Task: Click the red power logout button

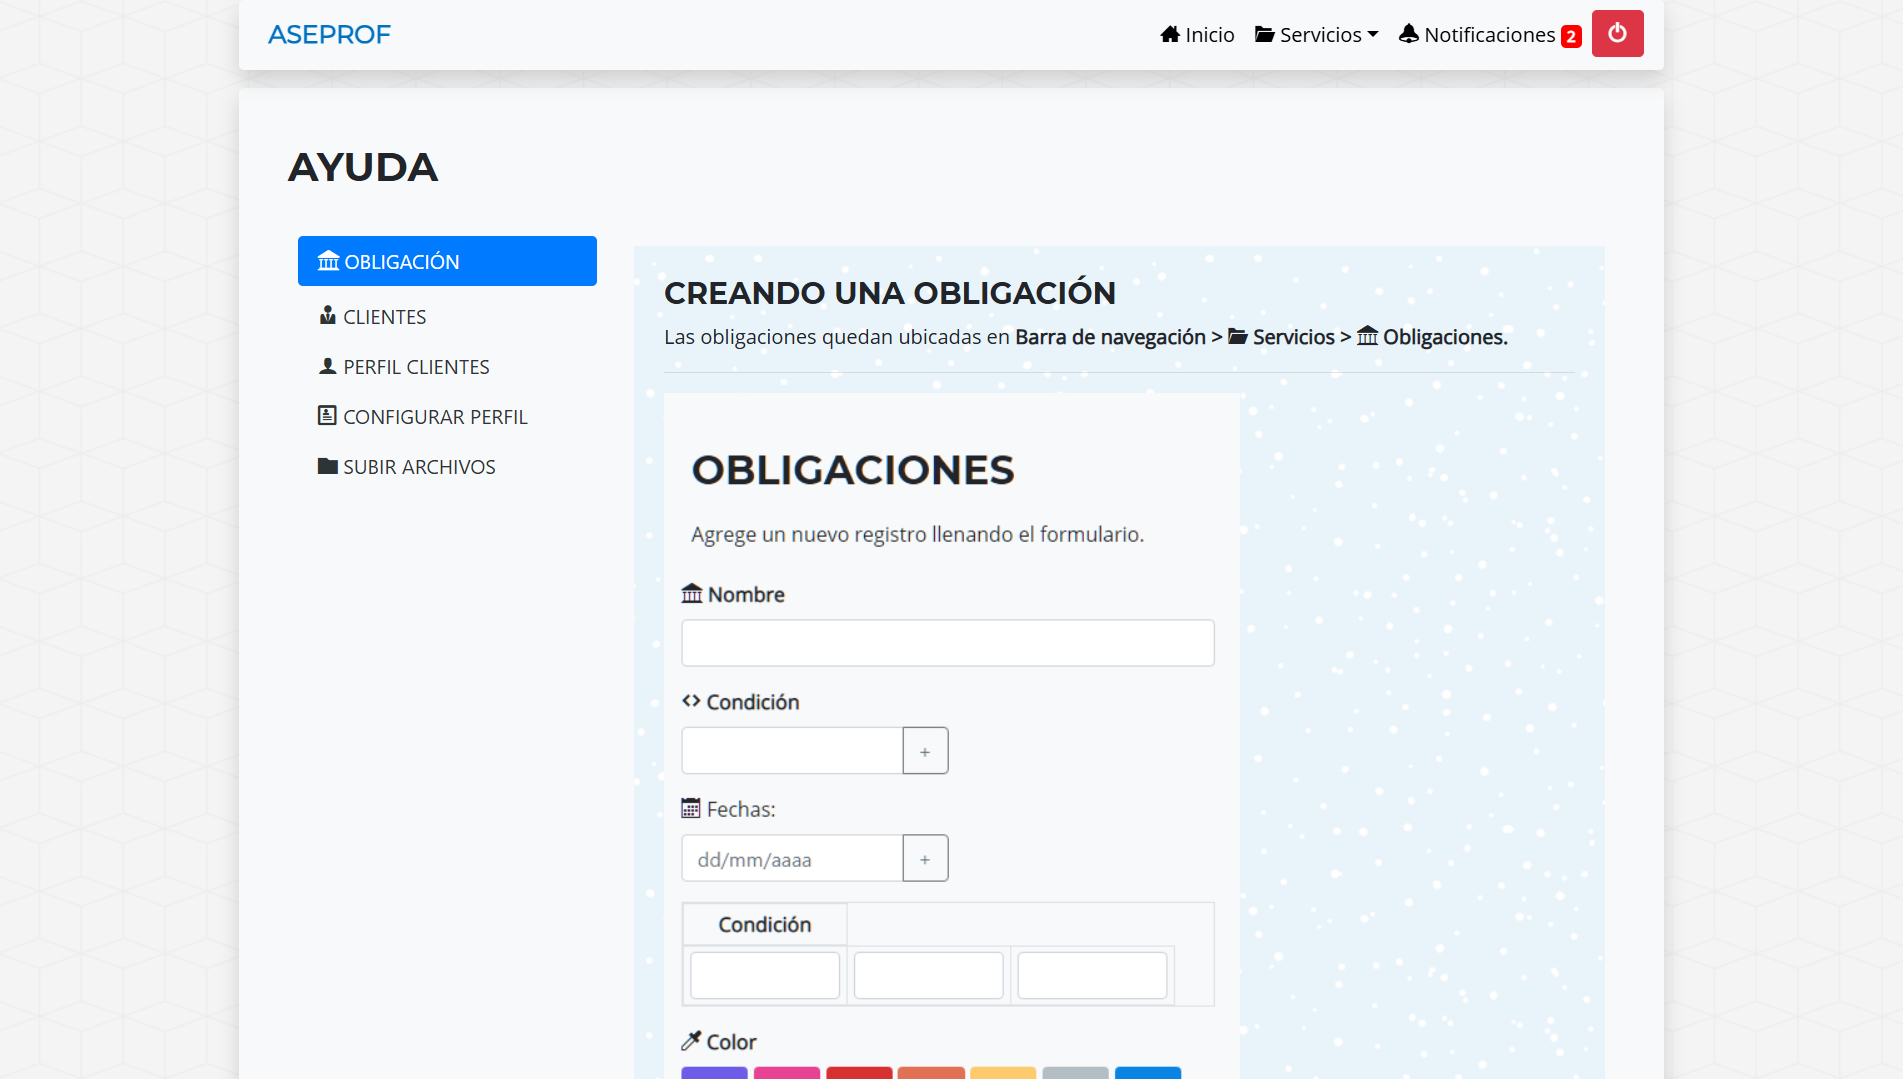Action: (1617, 34)
